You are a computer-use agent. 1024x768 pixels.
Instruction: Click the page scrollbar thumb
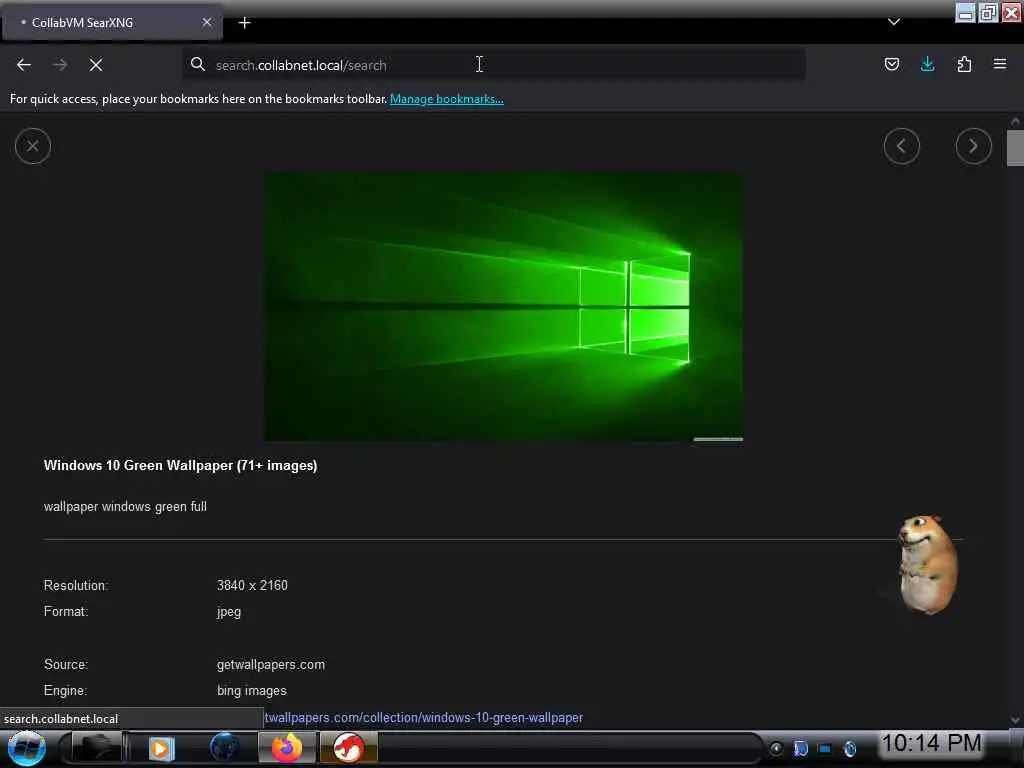click(x=1015, y=148)
